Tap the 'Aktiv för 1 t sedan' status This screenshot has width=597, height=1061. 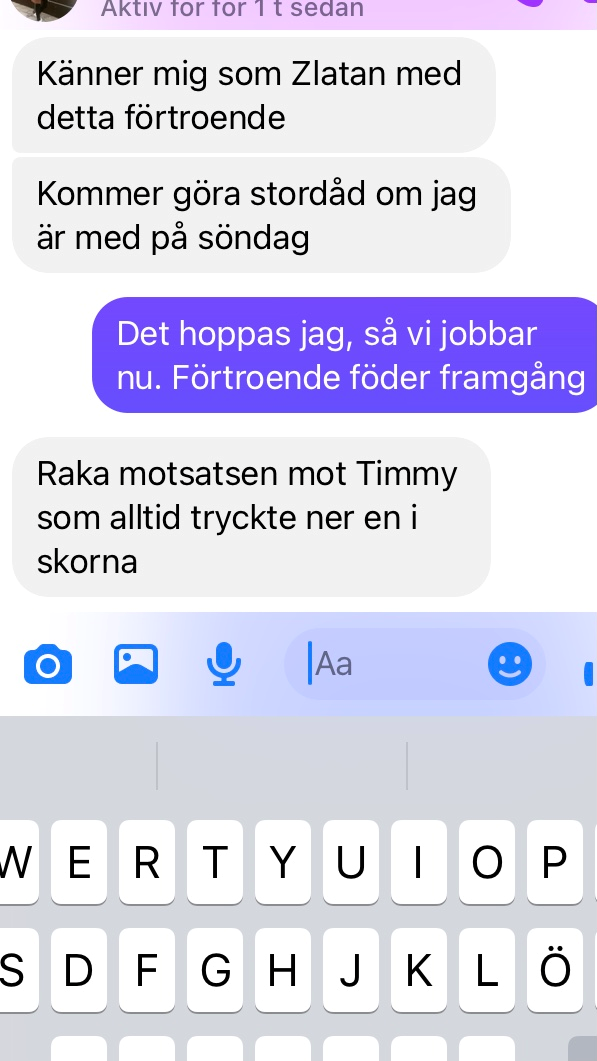coord(232,9)
